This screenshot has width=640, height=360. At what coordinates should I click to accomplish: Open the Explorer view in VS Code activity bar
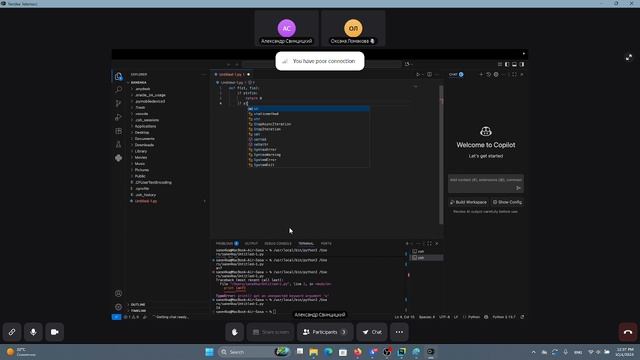point(118,76)
